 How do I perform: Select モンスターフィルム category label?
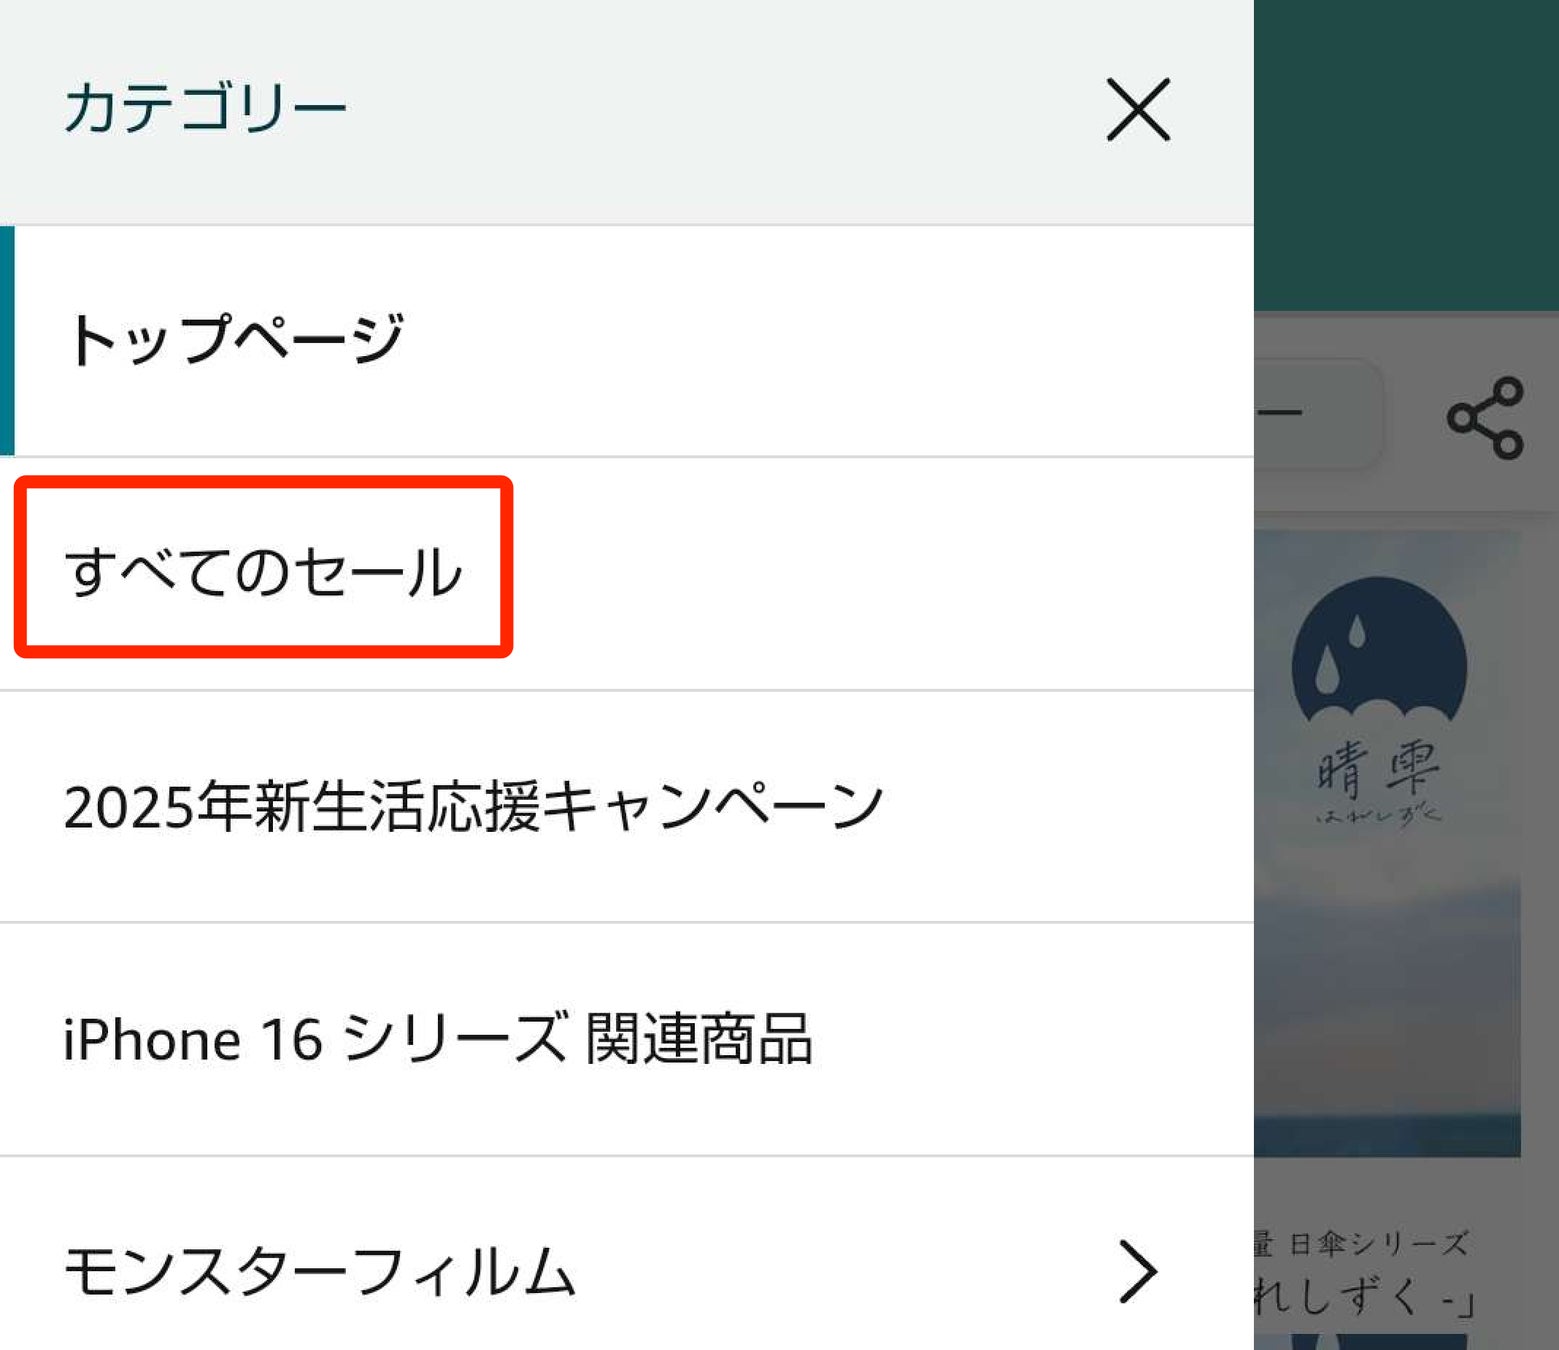point(319,1271)
